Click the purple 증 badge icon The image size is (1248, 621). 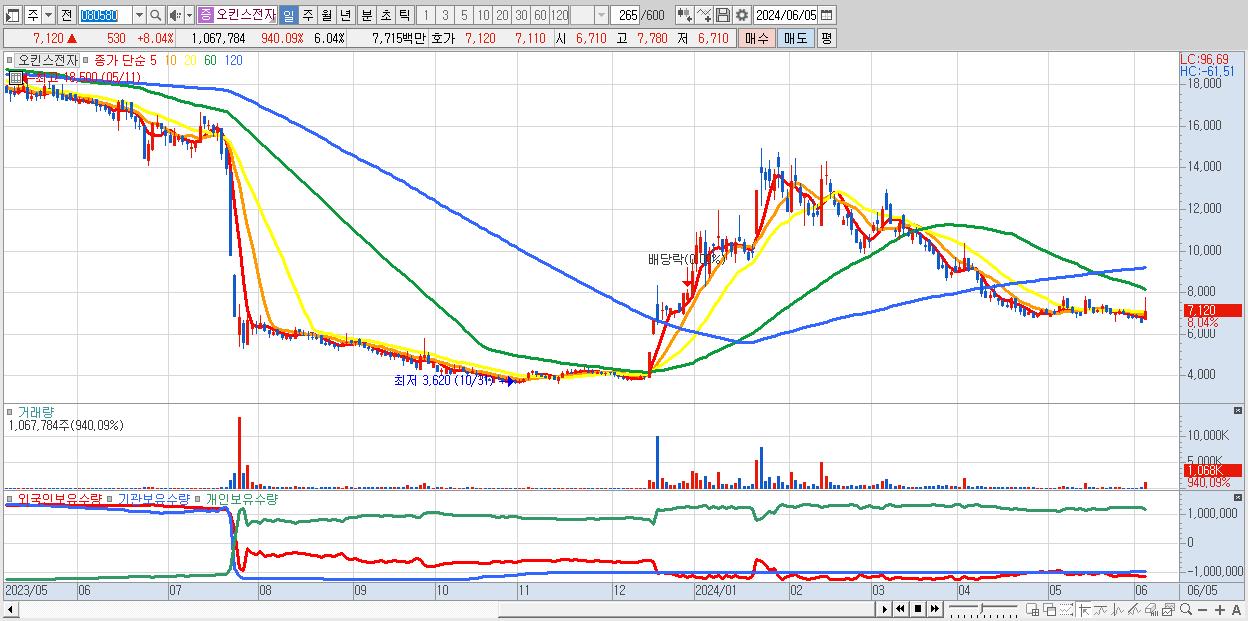pos(206,15)
